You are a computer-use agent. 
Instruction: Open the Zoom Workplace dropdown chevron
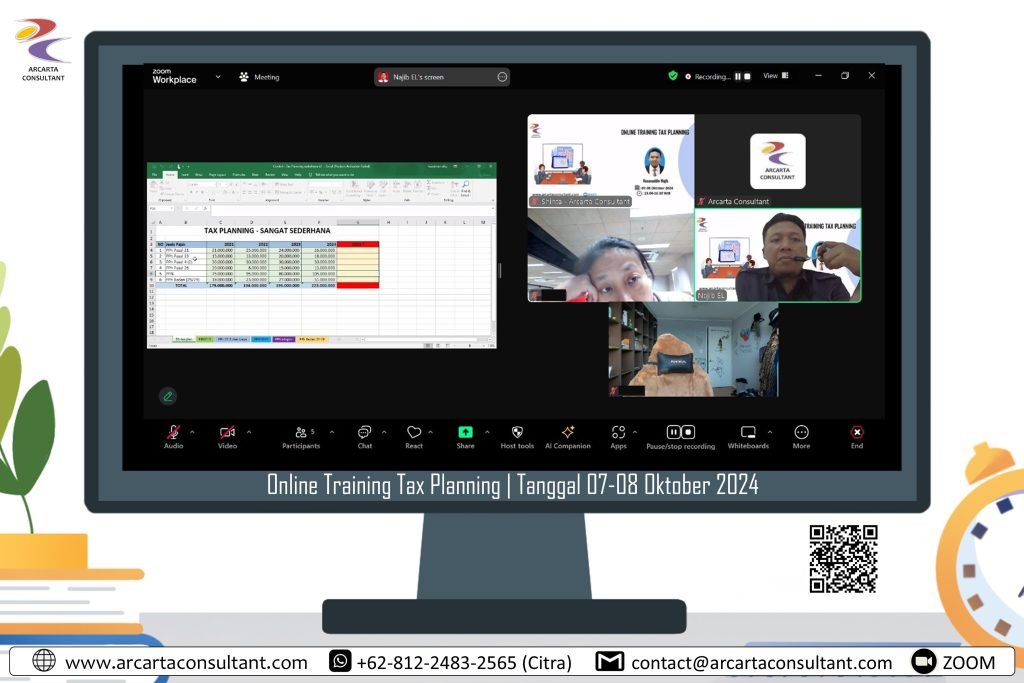pos(218,76)
